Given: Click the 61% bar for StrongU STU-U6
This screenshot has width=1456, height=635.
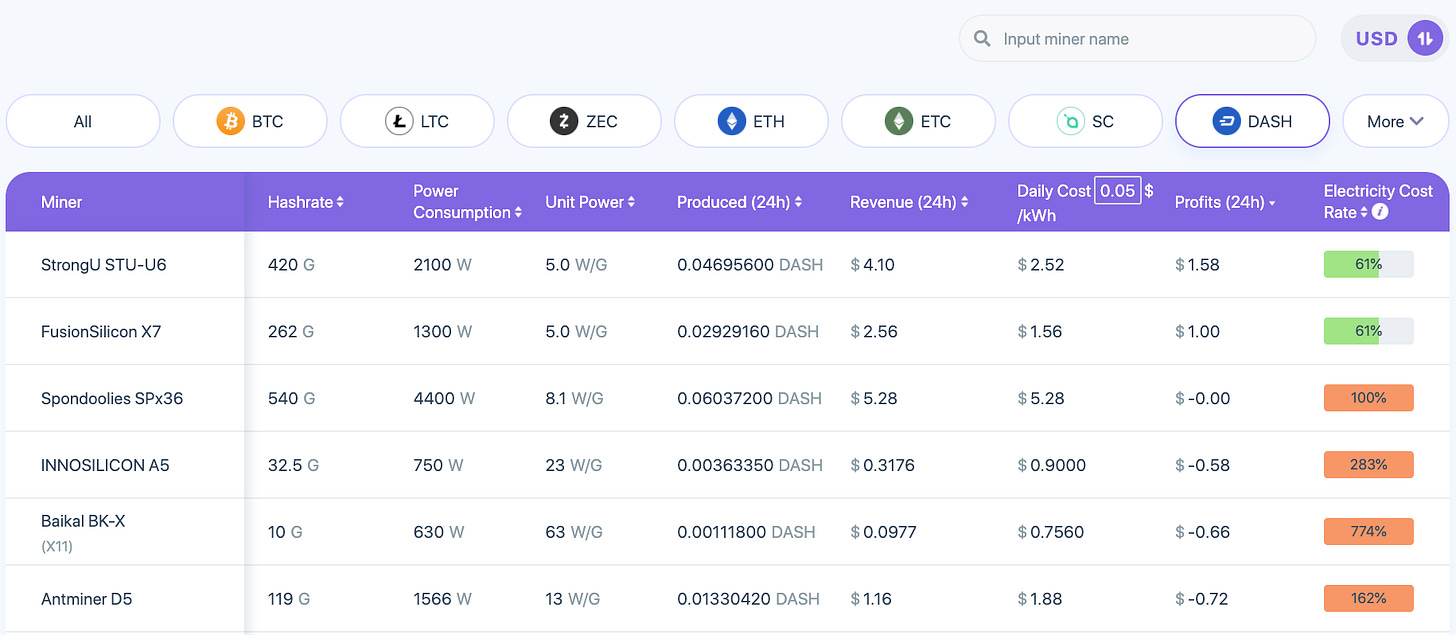Looking at the screenshot, I should pos(1368,264).
